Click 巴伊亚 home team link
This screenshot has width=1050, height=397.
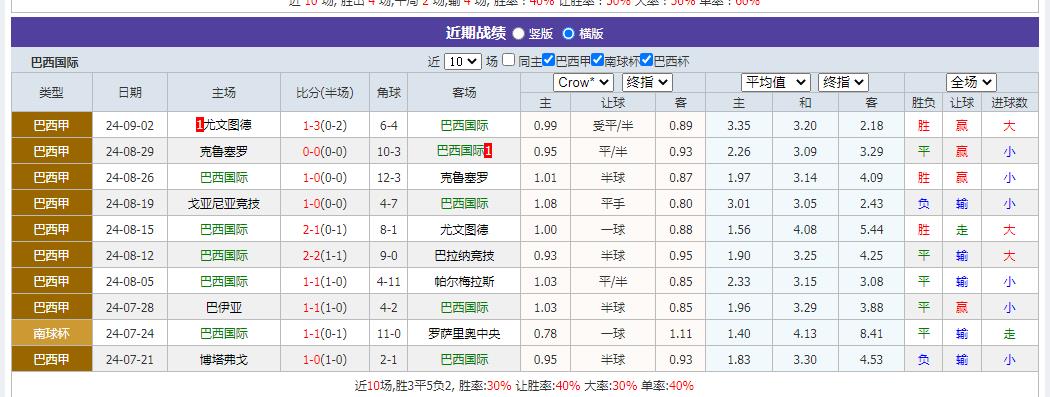tap(224, 308)
